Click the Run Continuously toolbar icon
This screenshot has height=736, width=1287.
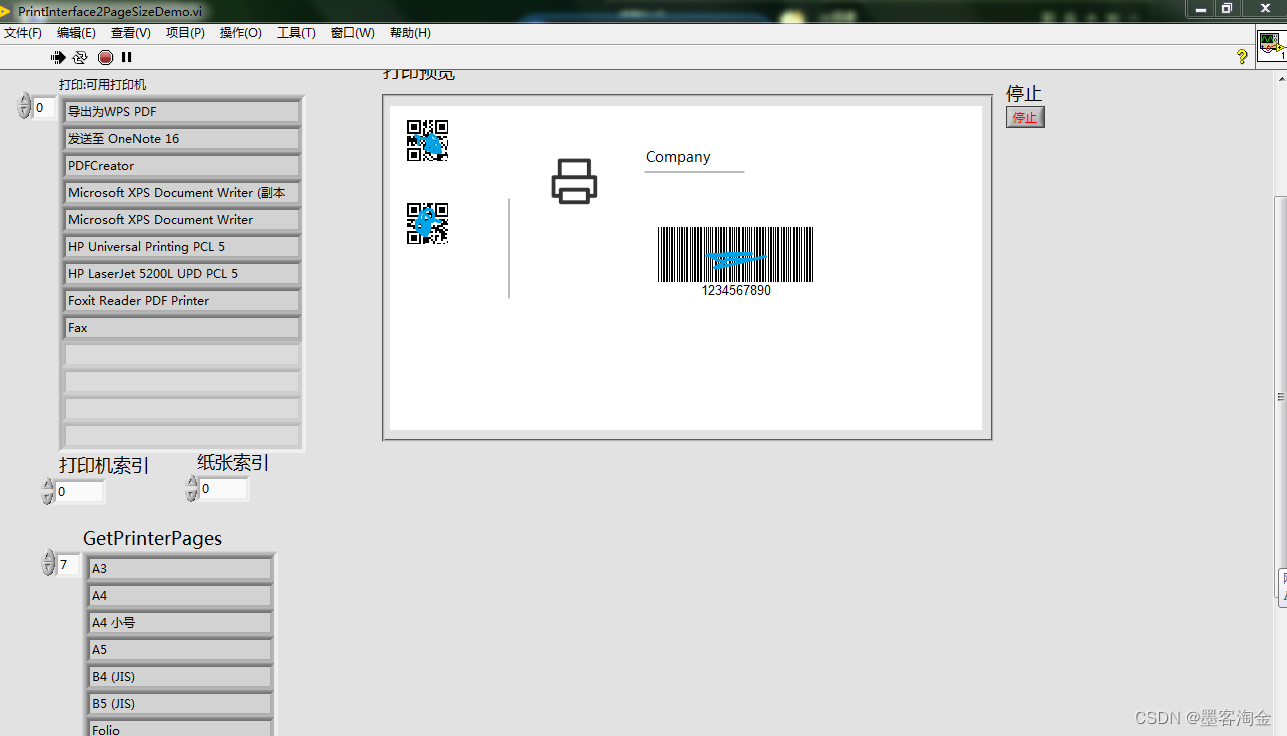coord(81,58)
